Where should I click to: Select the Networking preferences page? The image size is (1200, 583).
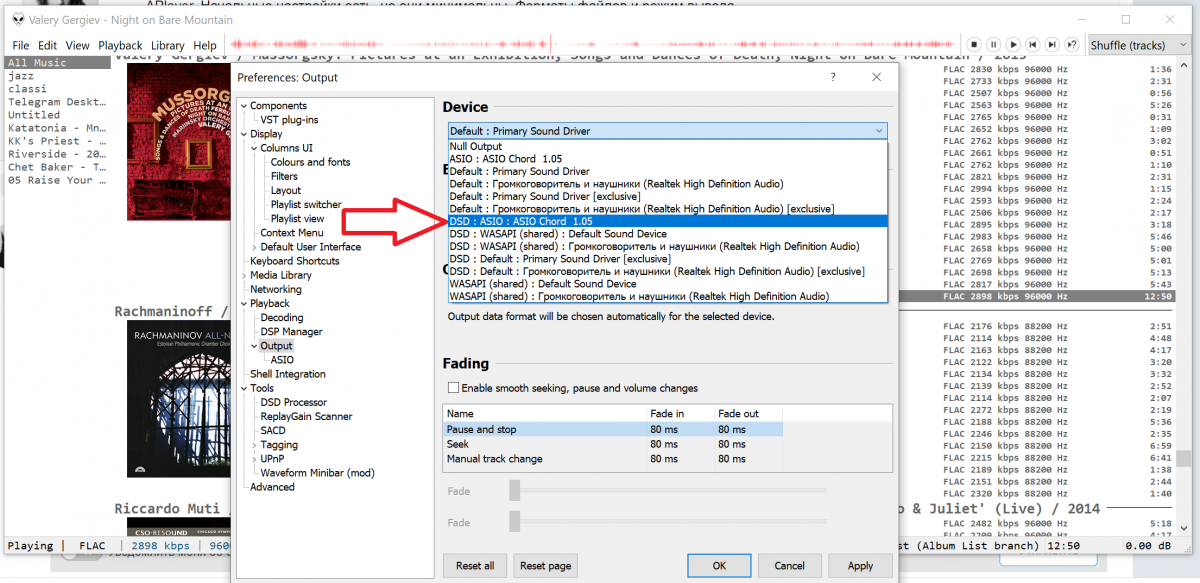[x=276, y=289]
